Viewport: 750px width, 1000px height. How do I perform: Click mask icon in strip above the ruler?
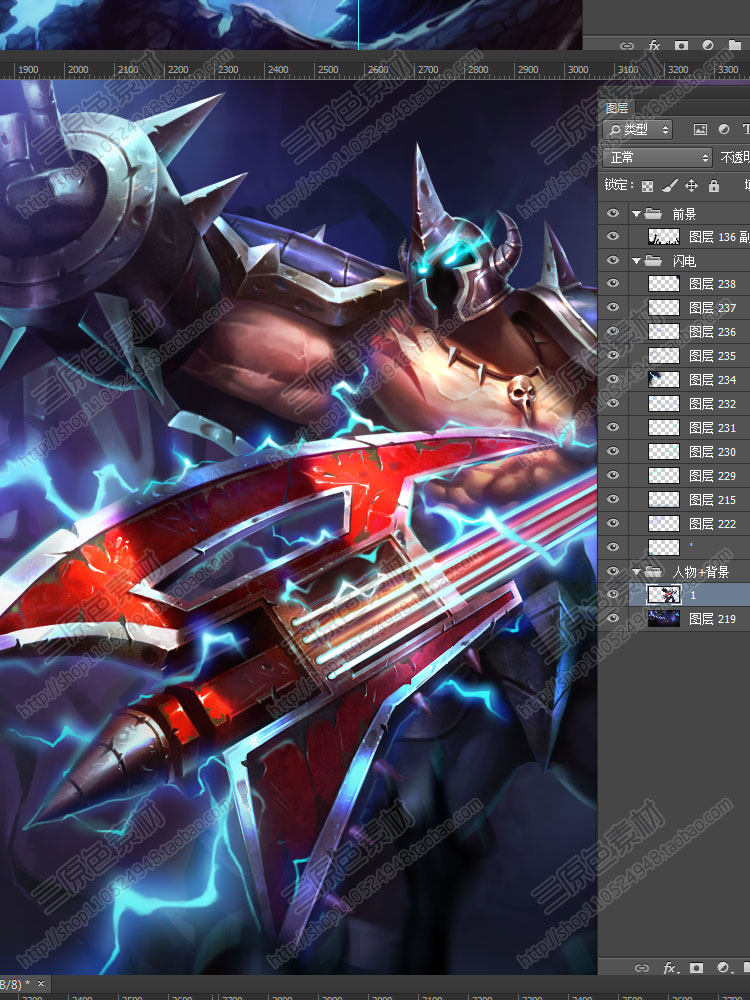pos(681,45)
